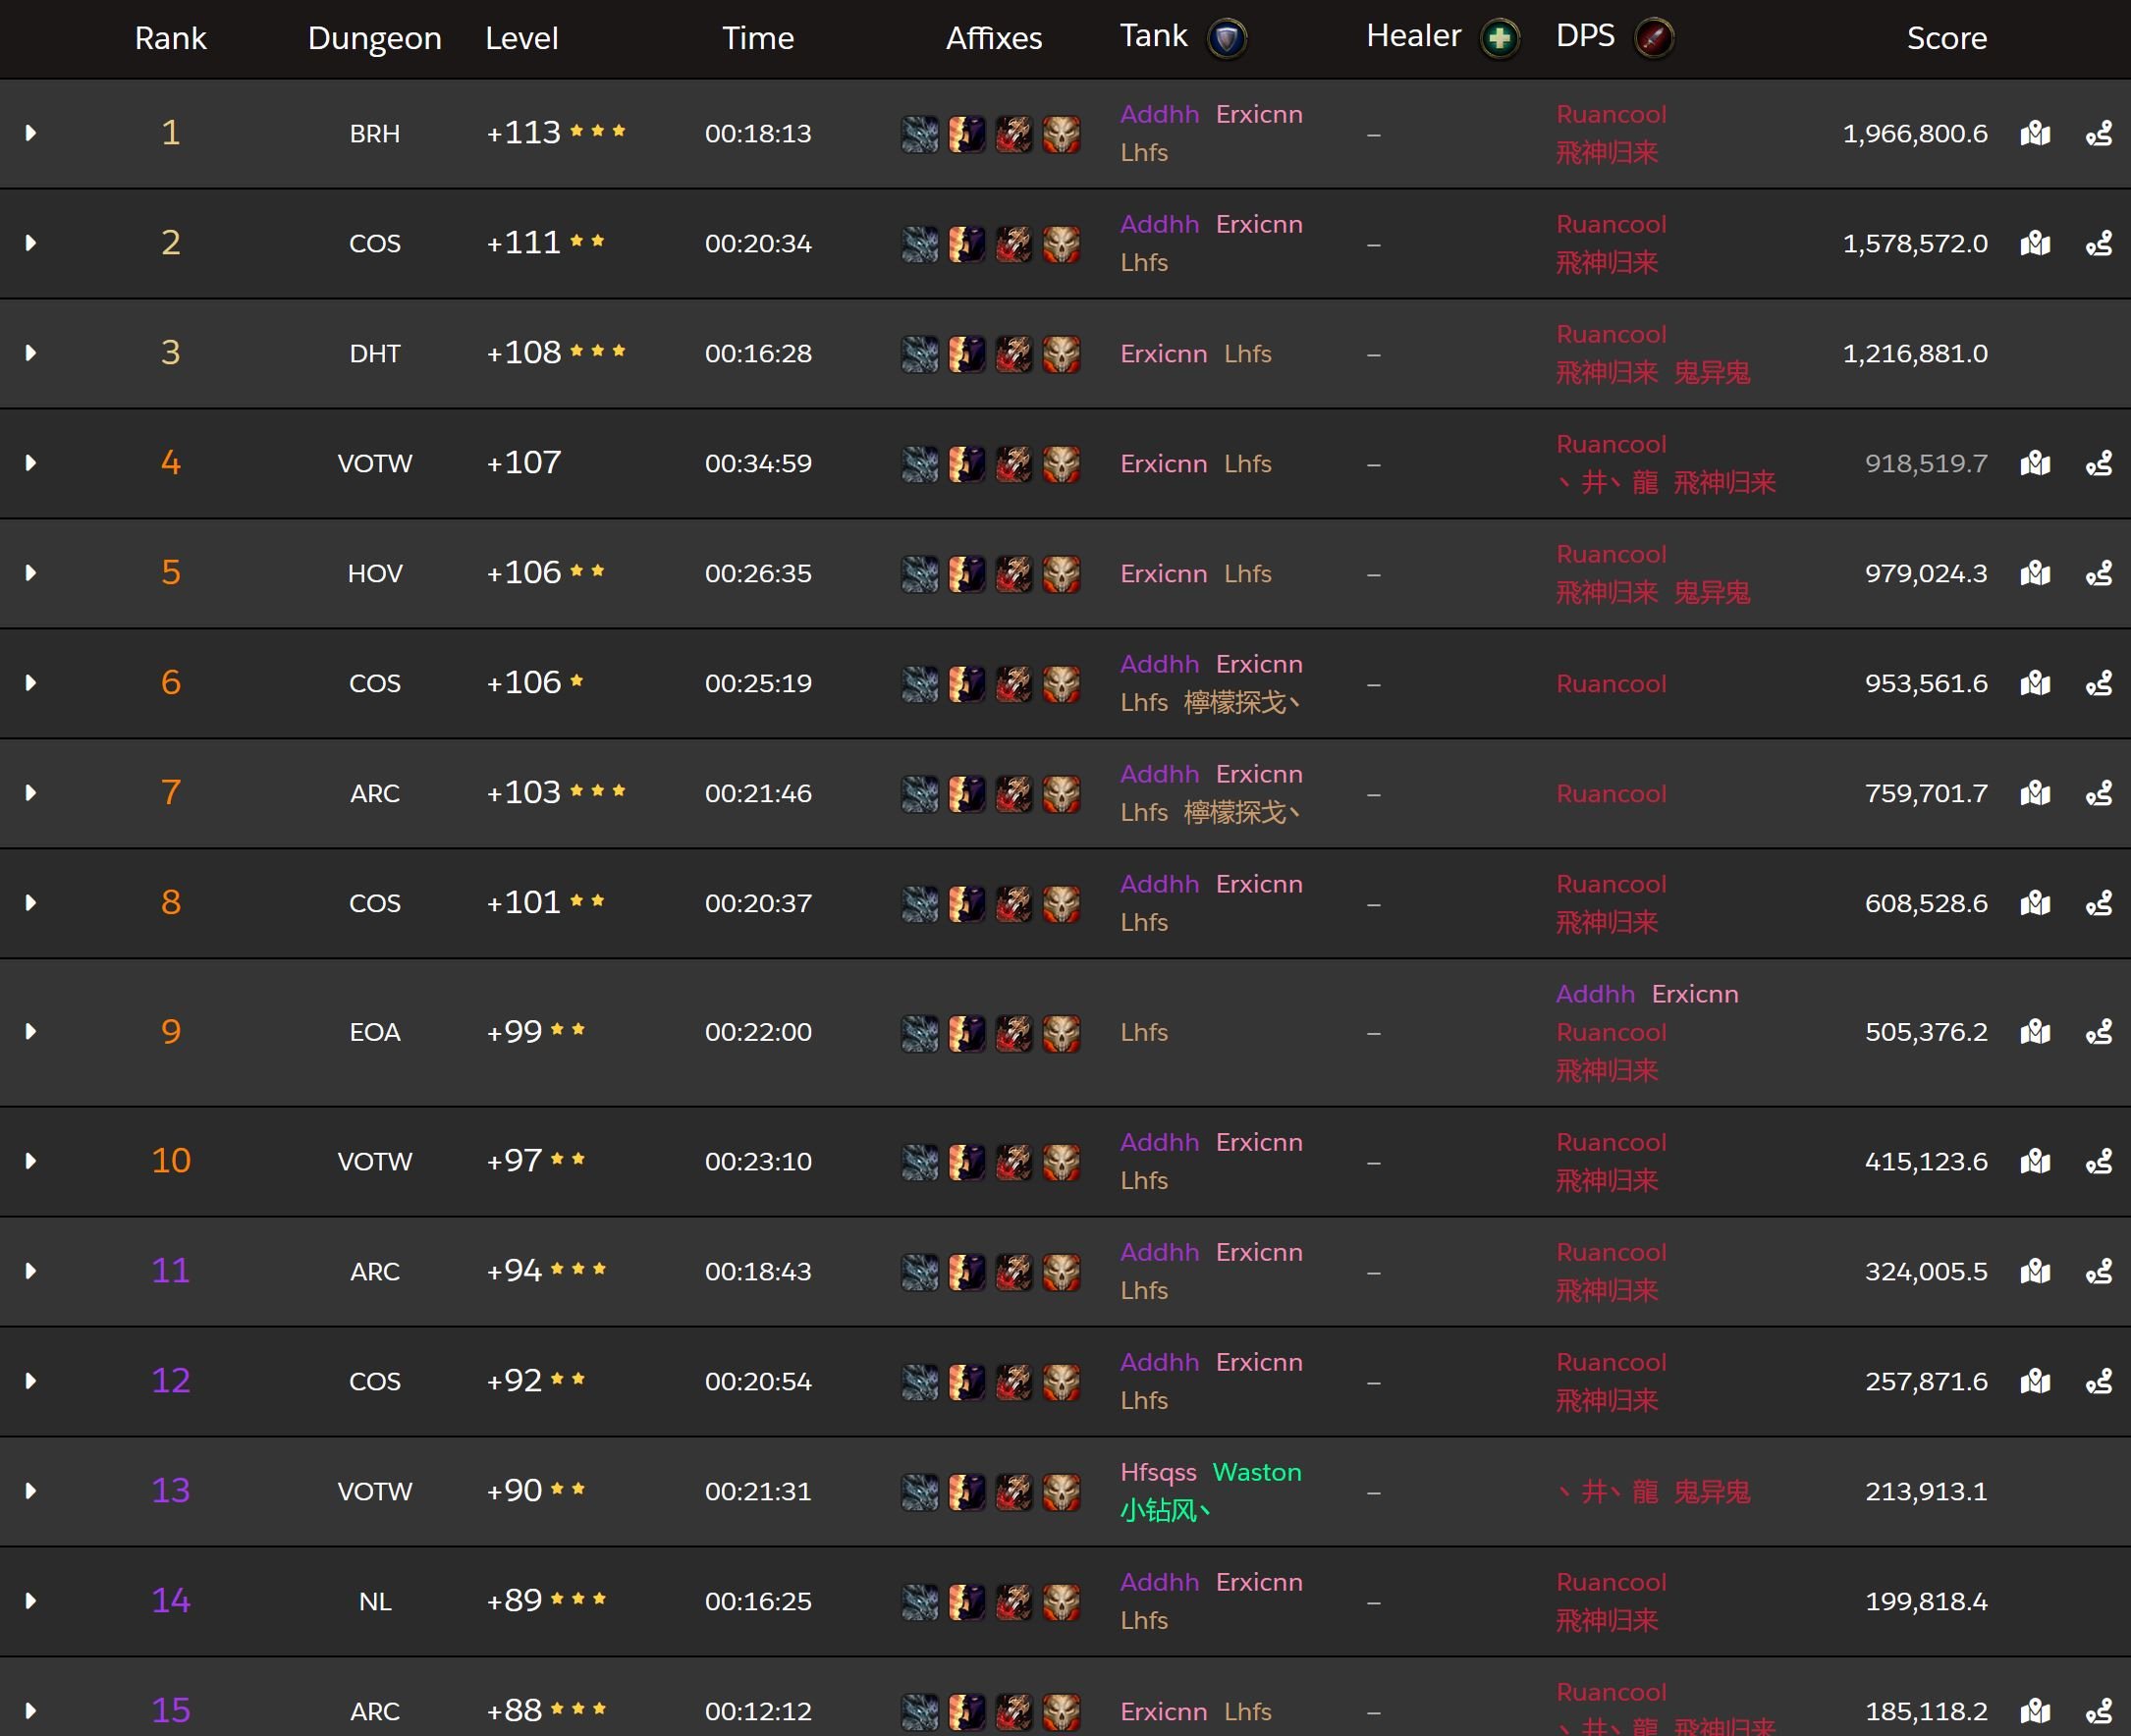Open player Waston in rank 13 row
The height and width of the screenshot is (1736, 2131).
pyautogui.click(x=1256, y=1472)
